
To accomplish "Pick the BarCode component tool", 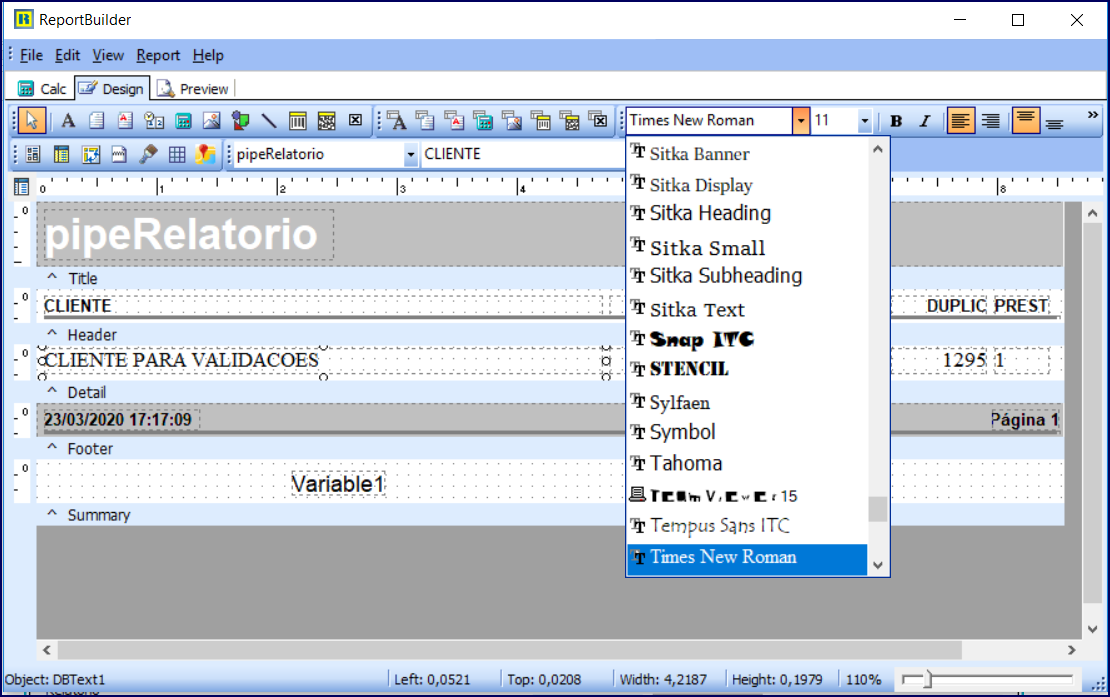I will tap(298, 120).
